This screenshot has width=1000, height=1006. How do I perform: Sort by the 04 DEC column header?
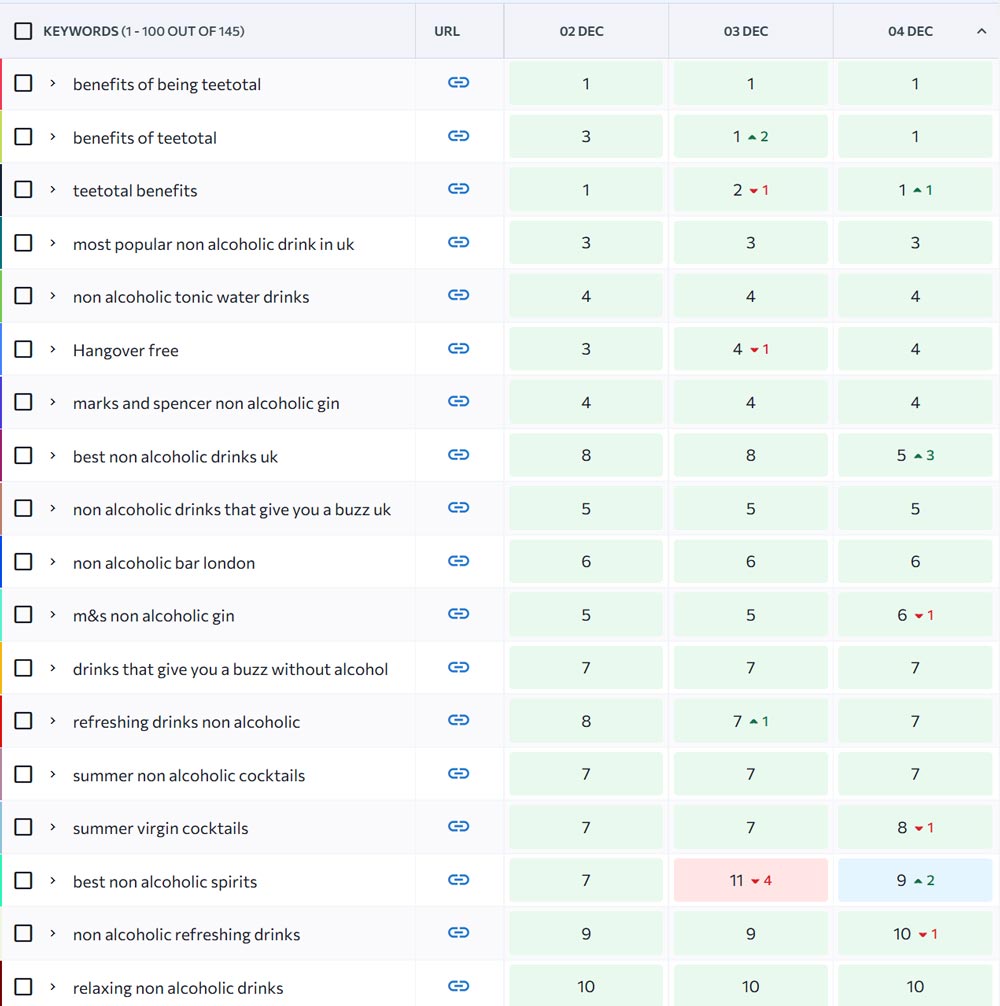click(x=910, y=31)
